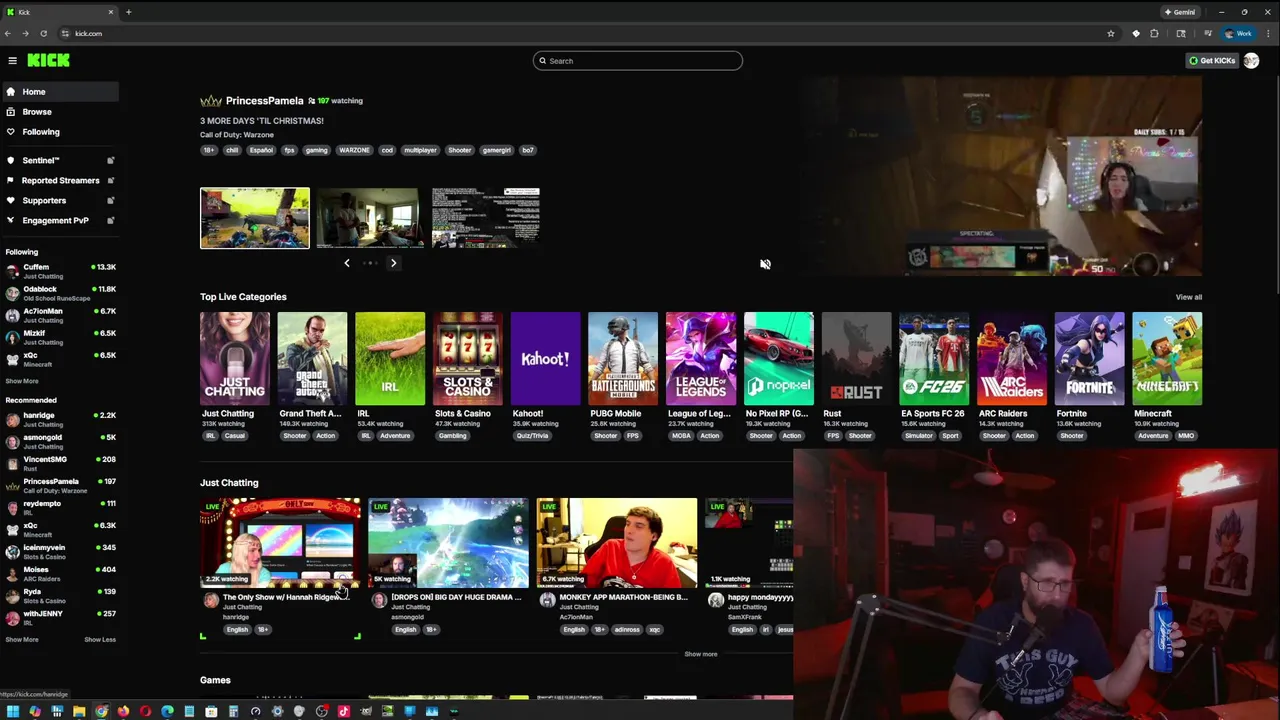Screen dimensions: 1280x720
Task: Open File Explorer from taskbar
Action: [x=79, y=711]
